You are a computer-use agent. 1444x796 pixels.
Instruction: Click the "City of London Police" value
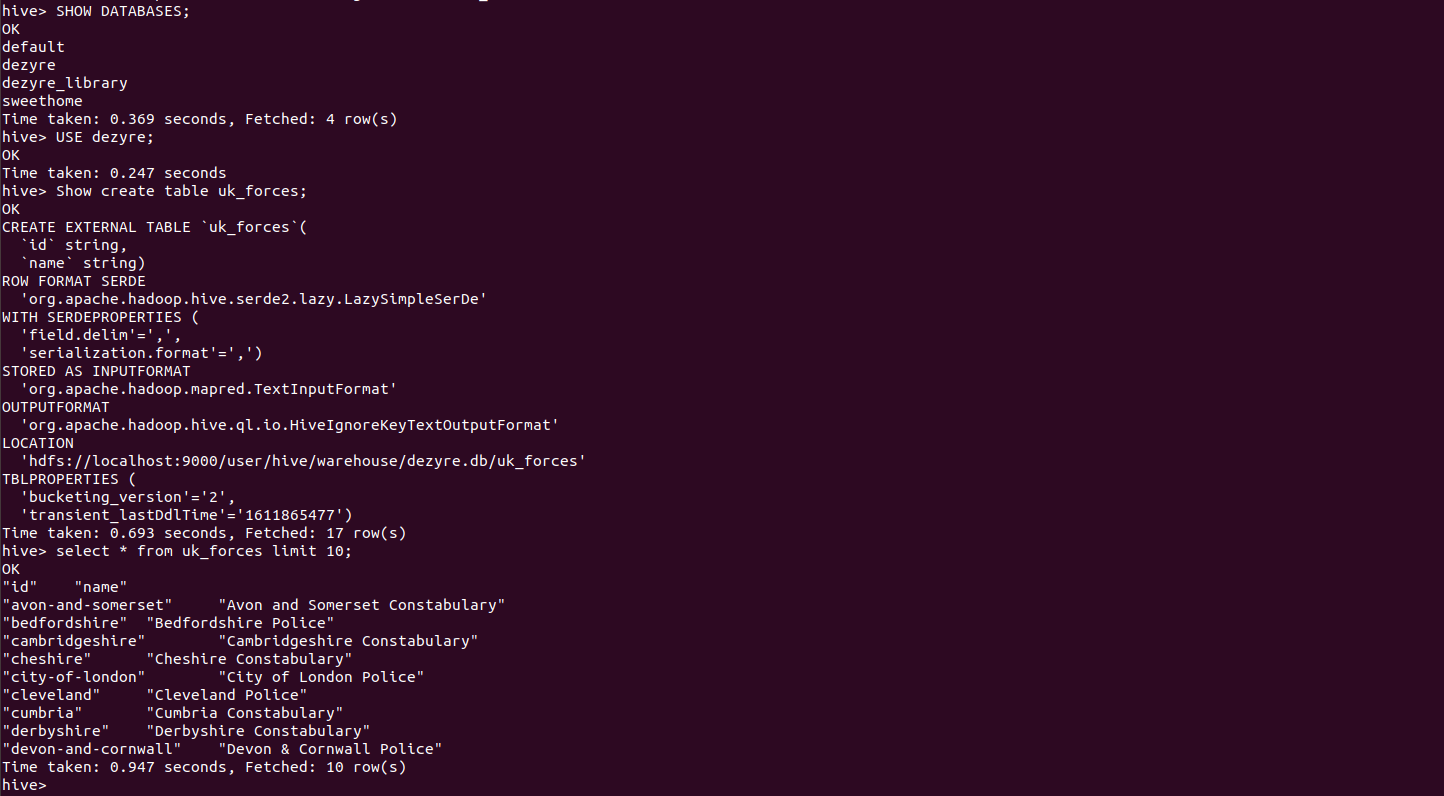coord(321,677)
